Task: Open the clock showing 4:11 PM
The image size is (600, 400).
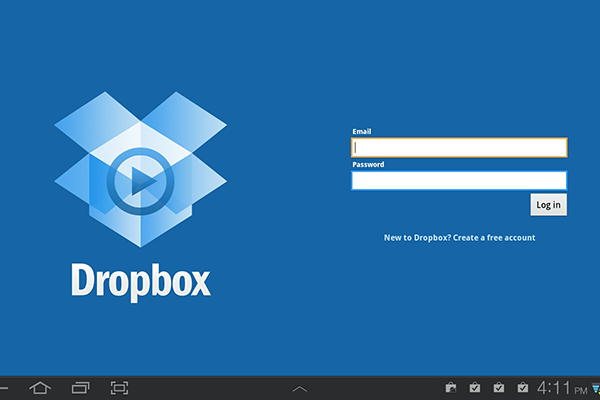Action: tap(562, 389)
